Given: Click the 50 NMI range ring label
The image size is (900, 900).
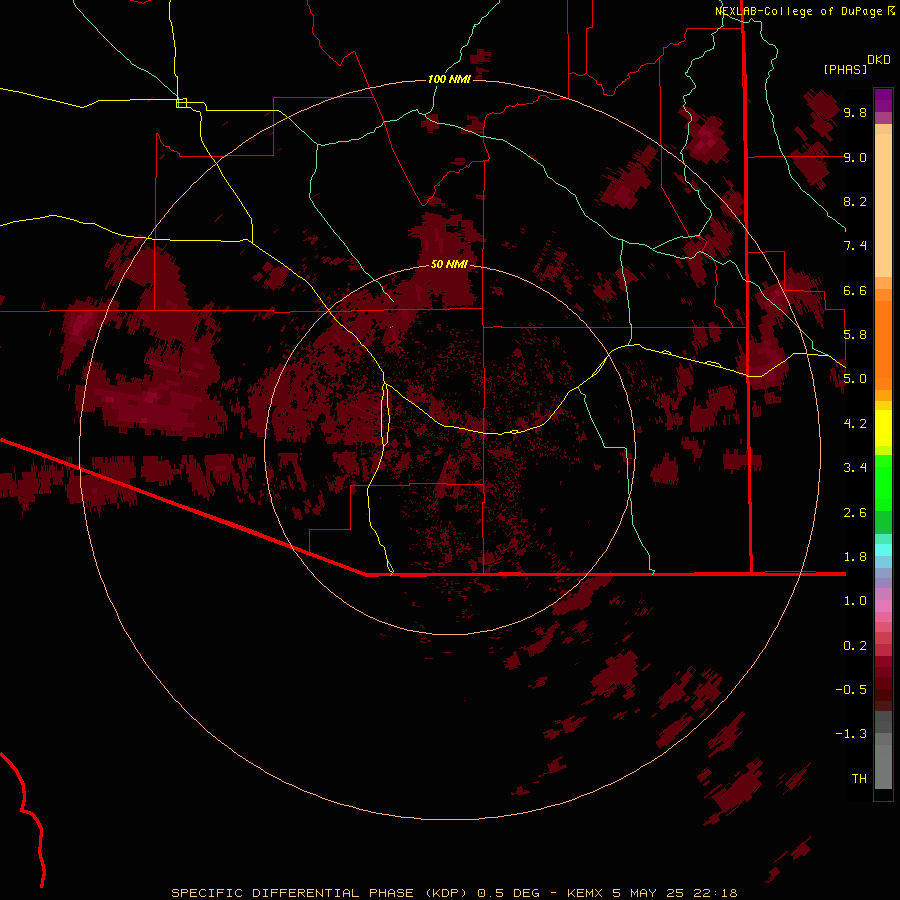Looking at the screenshot, I should pos(449,264).
